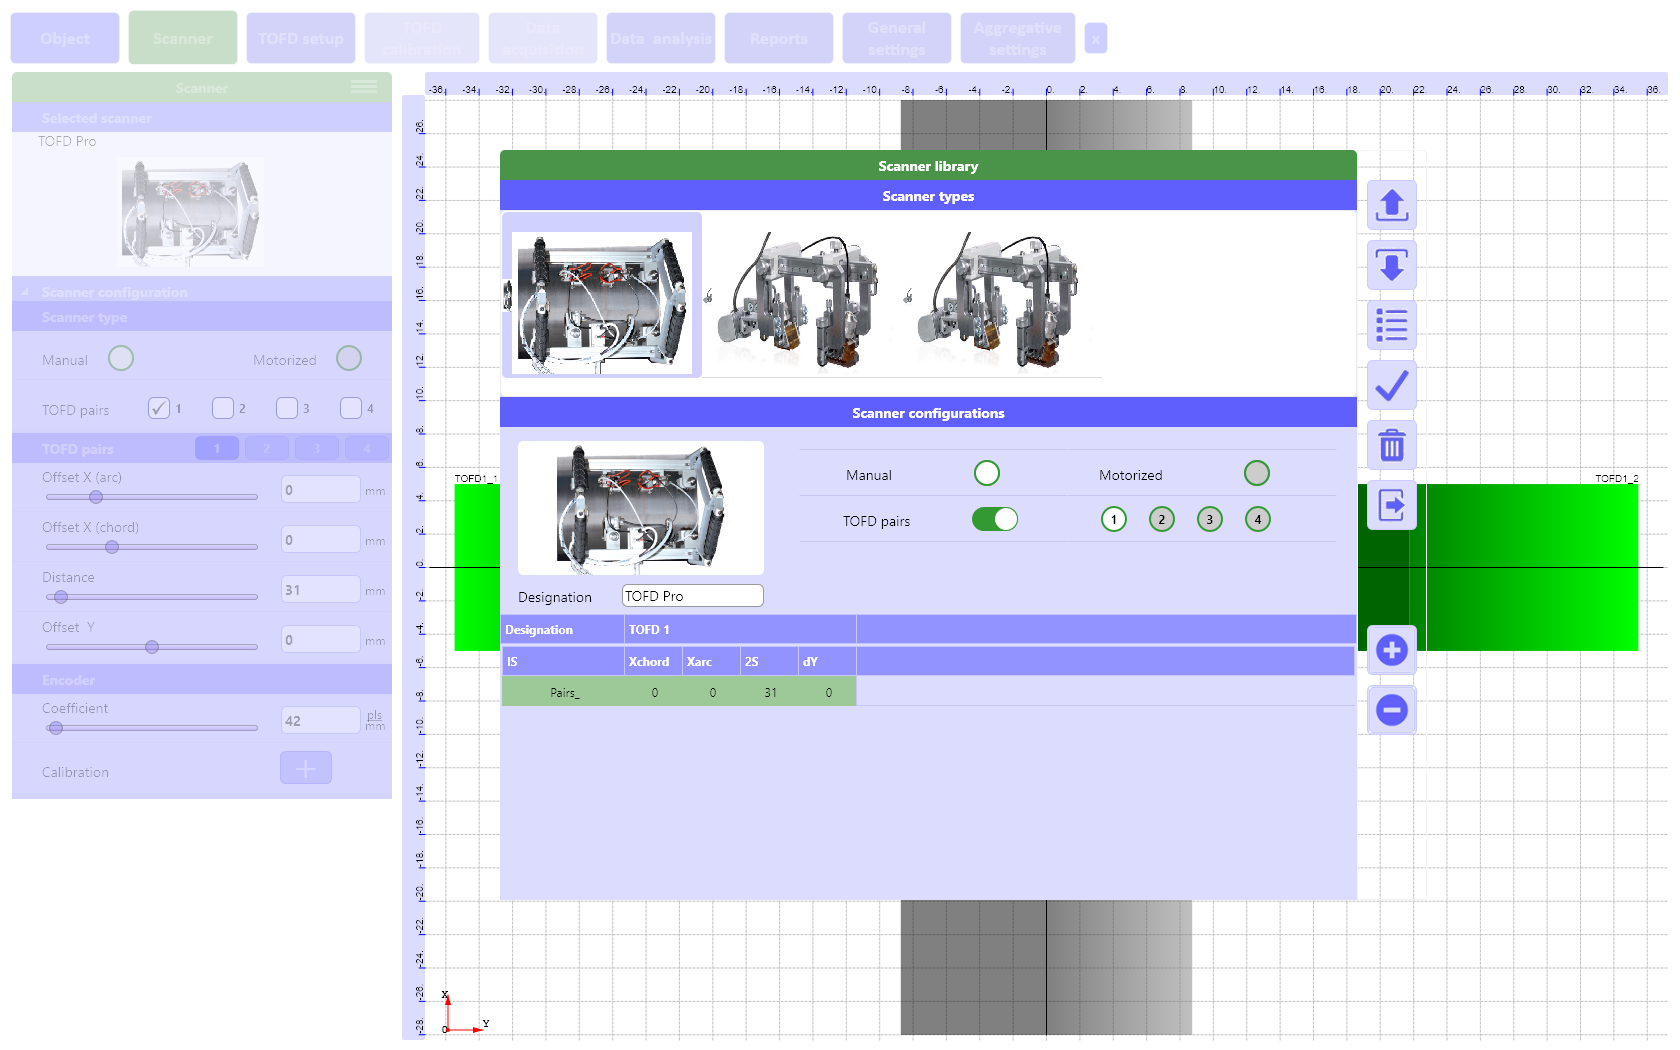Open the Reports tab
This screenshot has width=1680, height=1050.
click(778, 39)
